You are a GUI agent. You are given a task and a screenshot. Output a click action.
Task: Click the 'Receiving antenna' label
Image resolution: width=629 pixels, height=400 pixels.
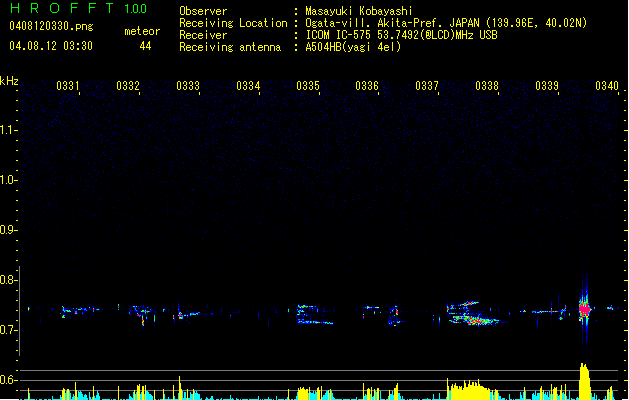click(230, 47)
